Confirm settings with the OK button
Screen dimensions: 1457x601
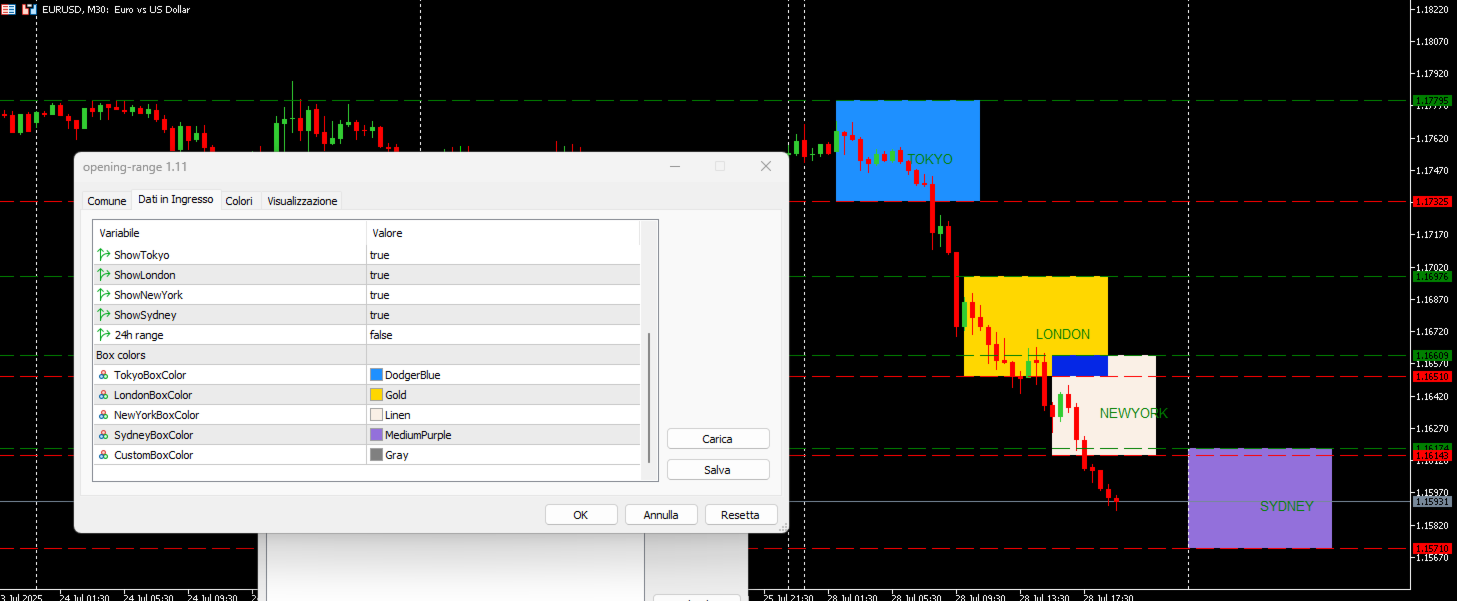(581, 515)
